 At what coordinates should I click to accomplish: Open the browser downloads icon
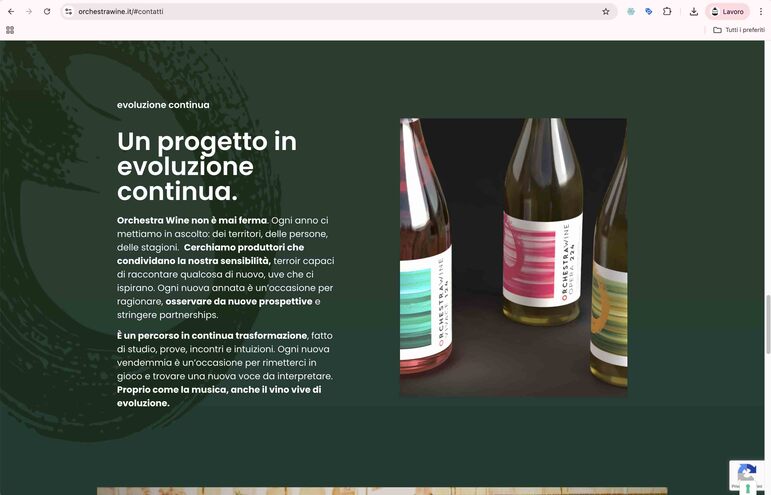[694, 11]
